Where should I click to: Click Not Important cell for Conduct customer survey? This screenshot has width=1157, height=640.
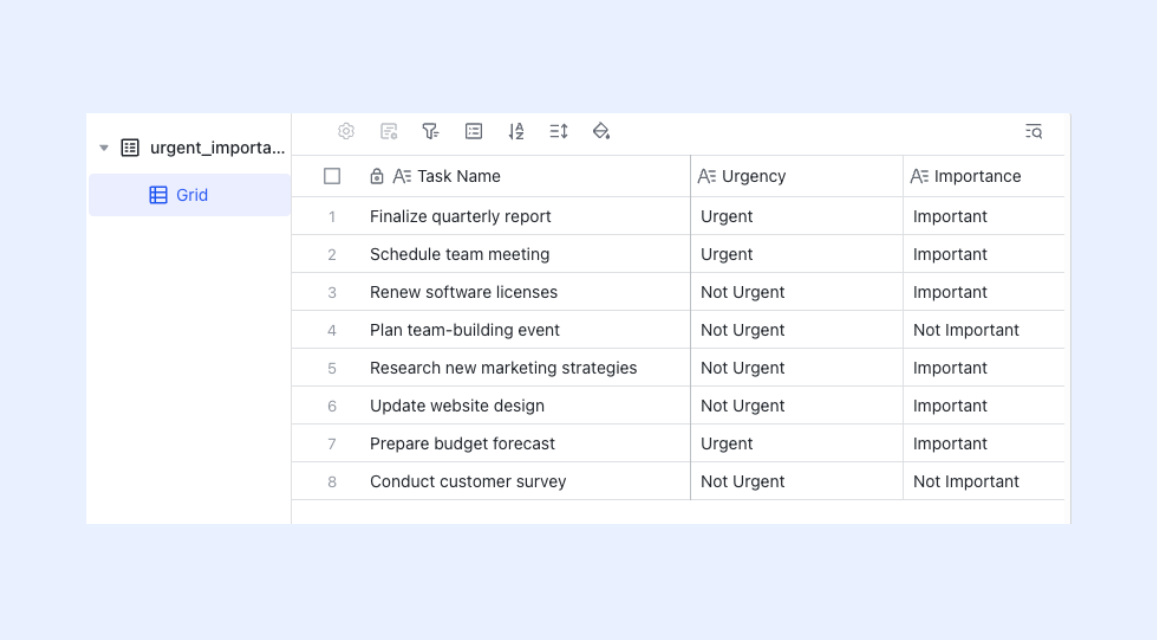[984, 481]
